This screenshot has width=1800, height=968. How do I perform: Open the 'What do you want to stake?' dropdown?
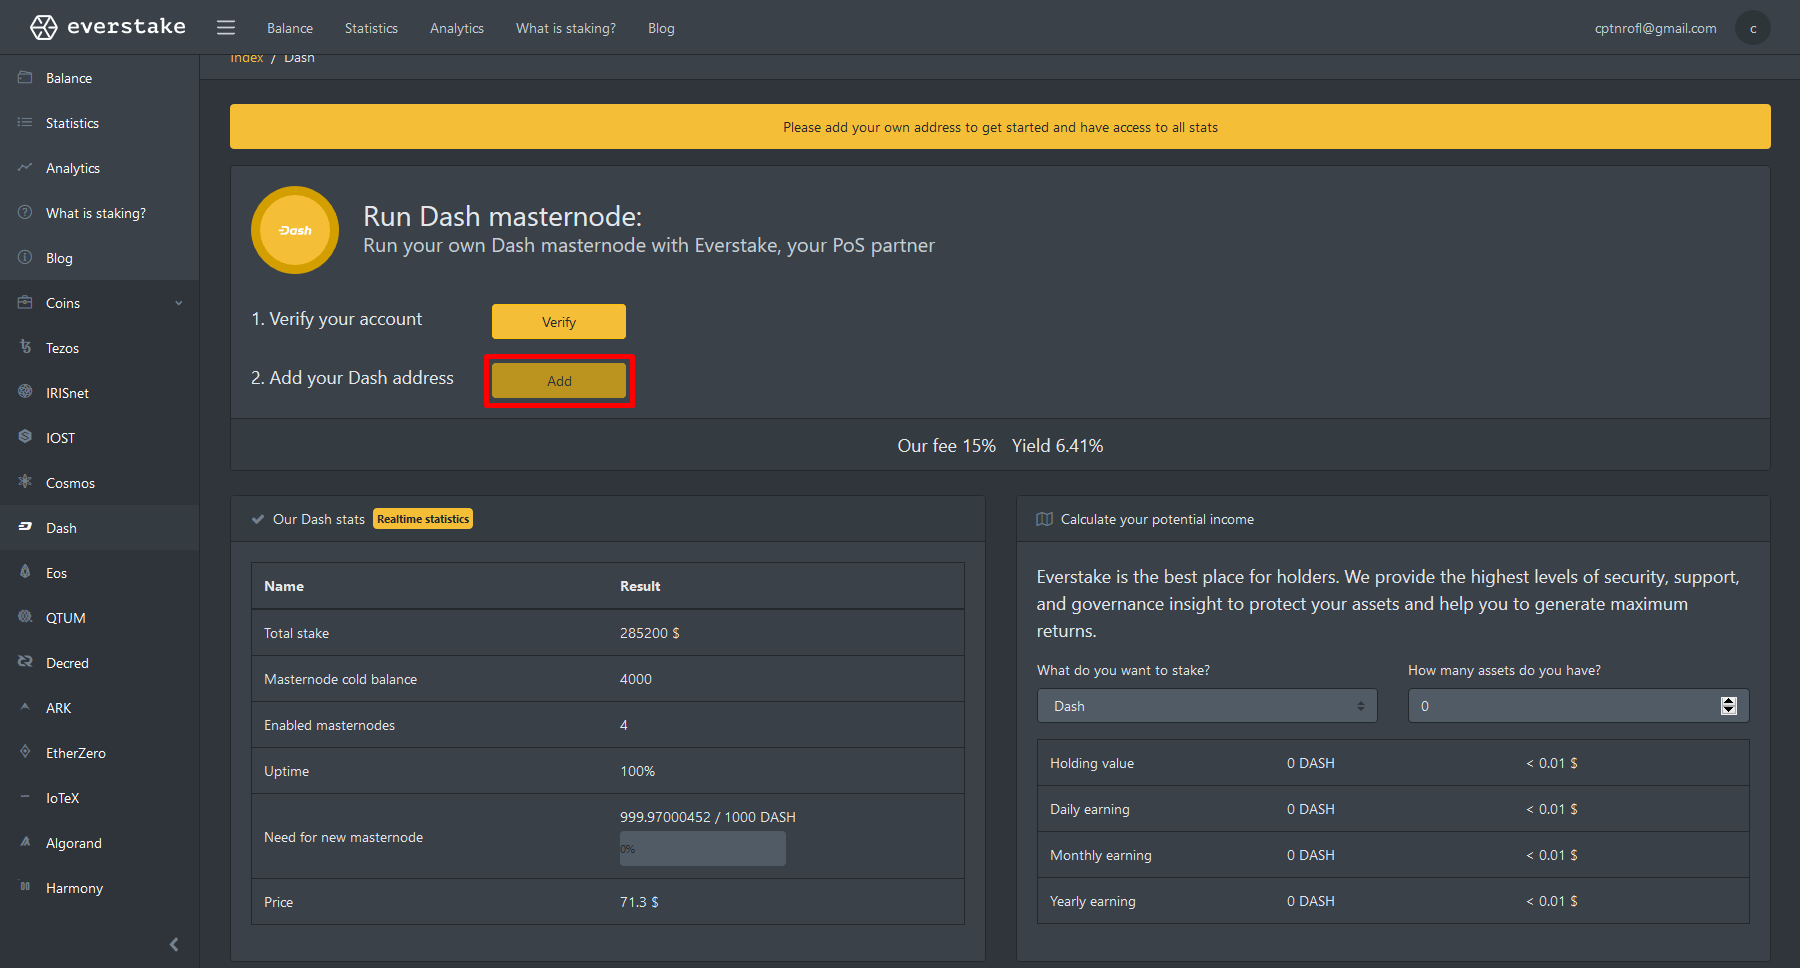coord(1207,706)
